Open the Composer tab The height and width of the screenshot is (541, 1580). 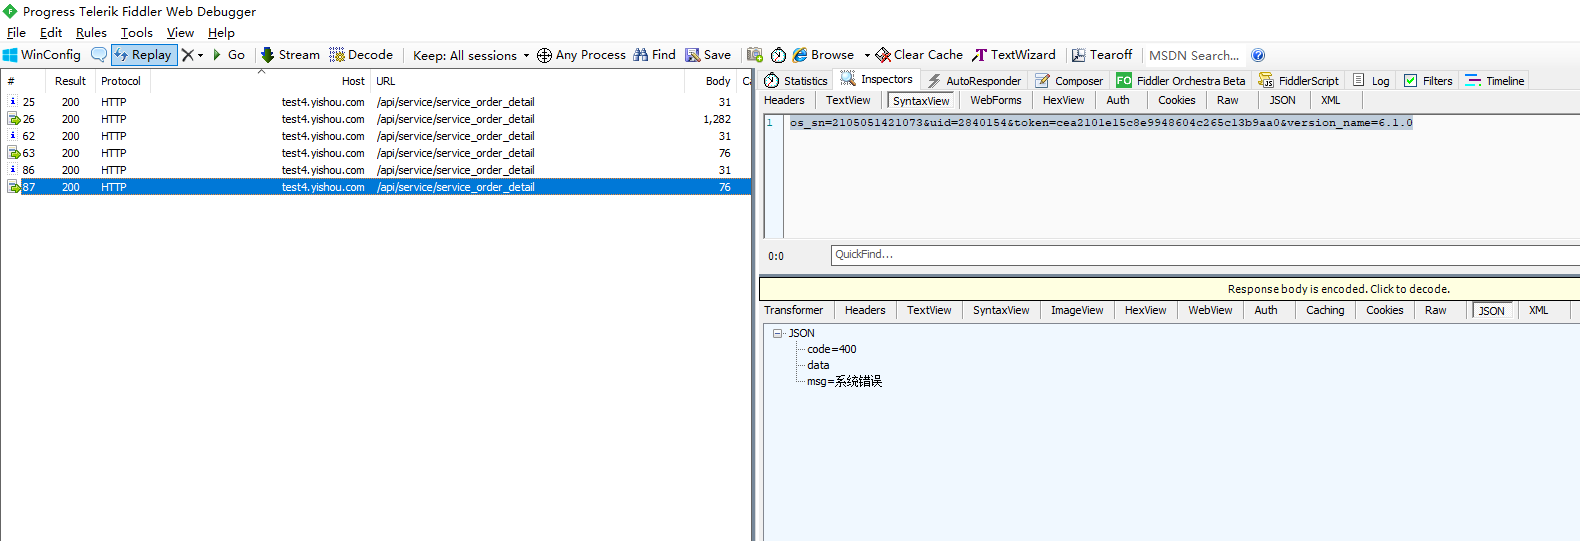(x=1069, y=81)
